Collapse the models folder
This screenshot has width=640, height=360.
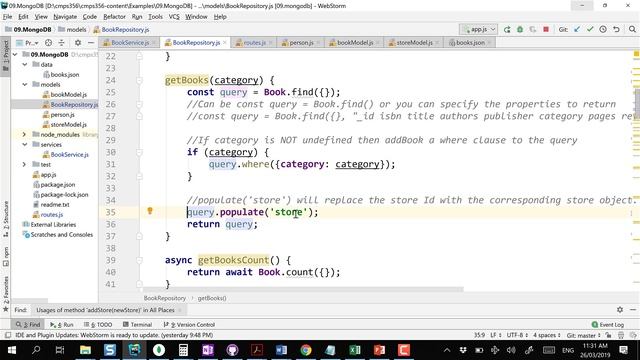coord(24,84)
